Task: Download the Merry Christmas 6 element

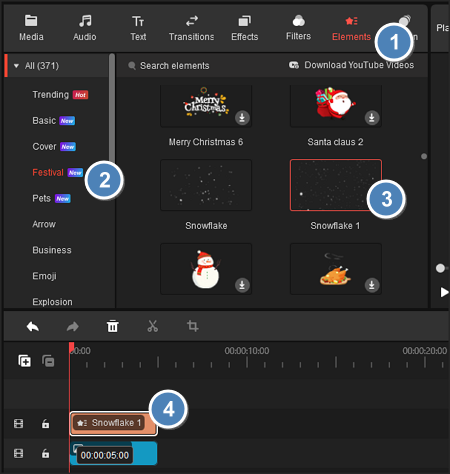Action: point(242,118)
